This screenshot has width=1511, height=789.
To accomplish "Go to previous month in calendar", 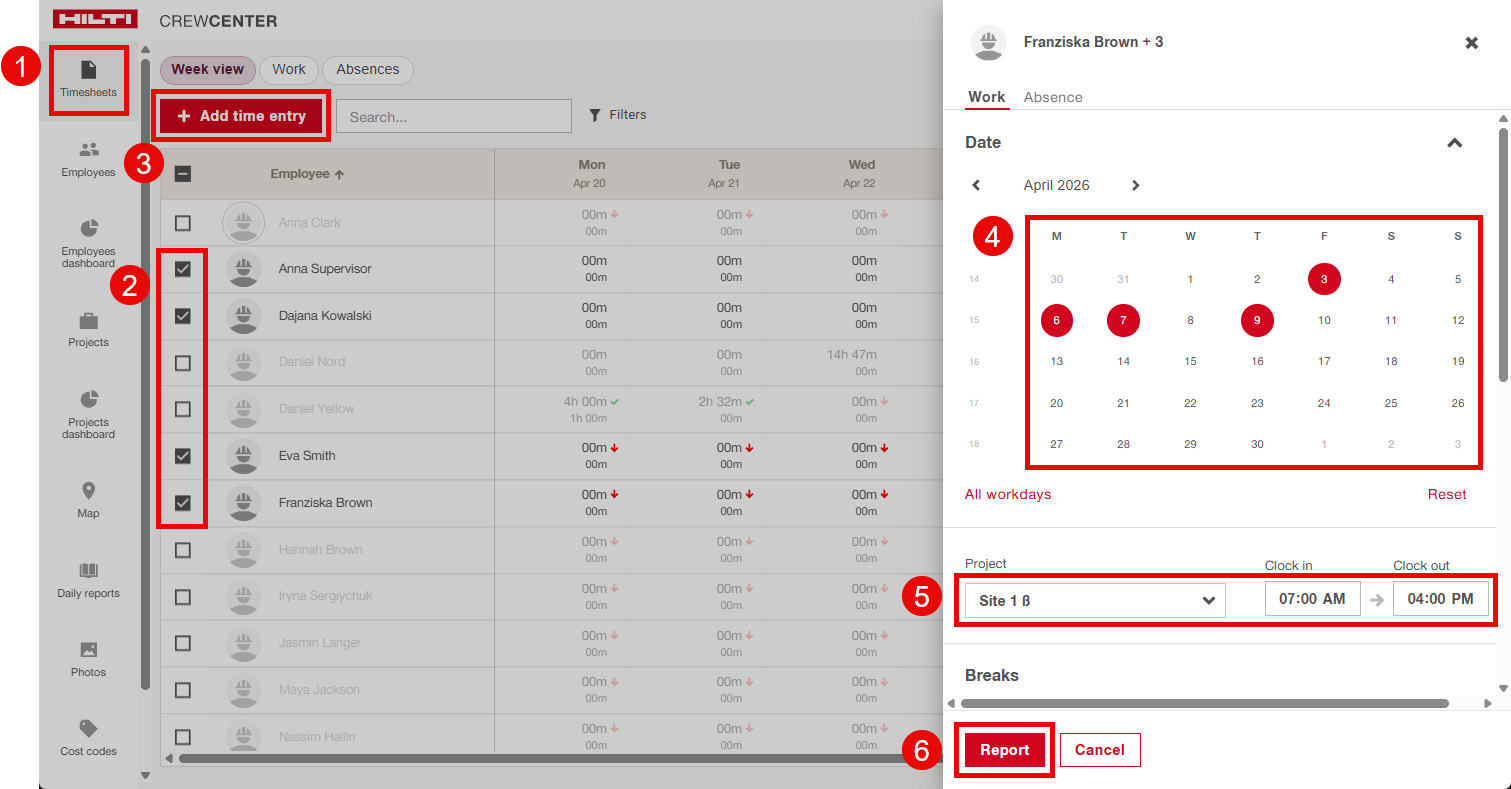I will [976, 185].
